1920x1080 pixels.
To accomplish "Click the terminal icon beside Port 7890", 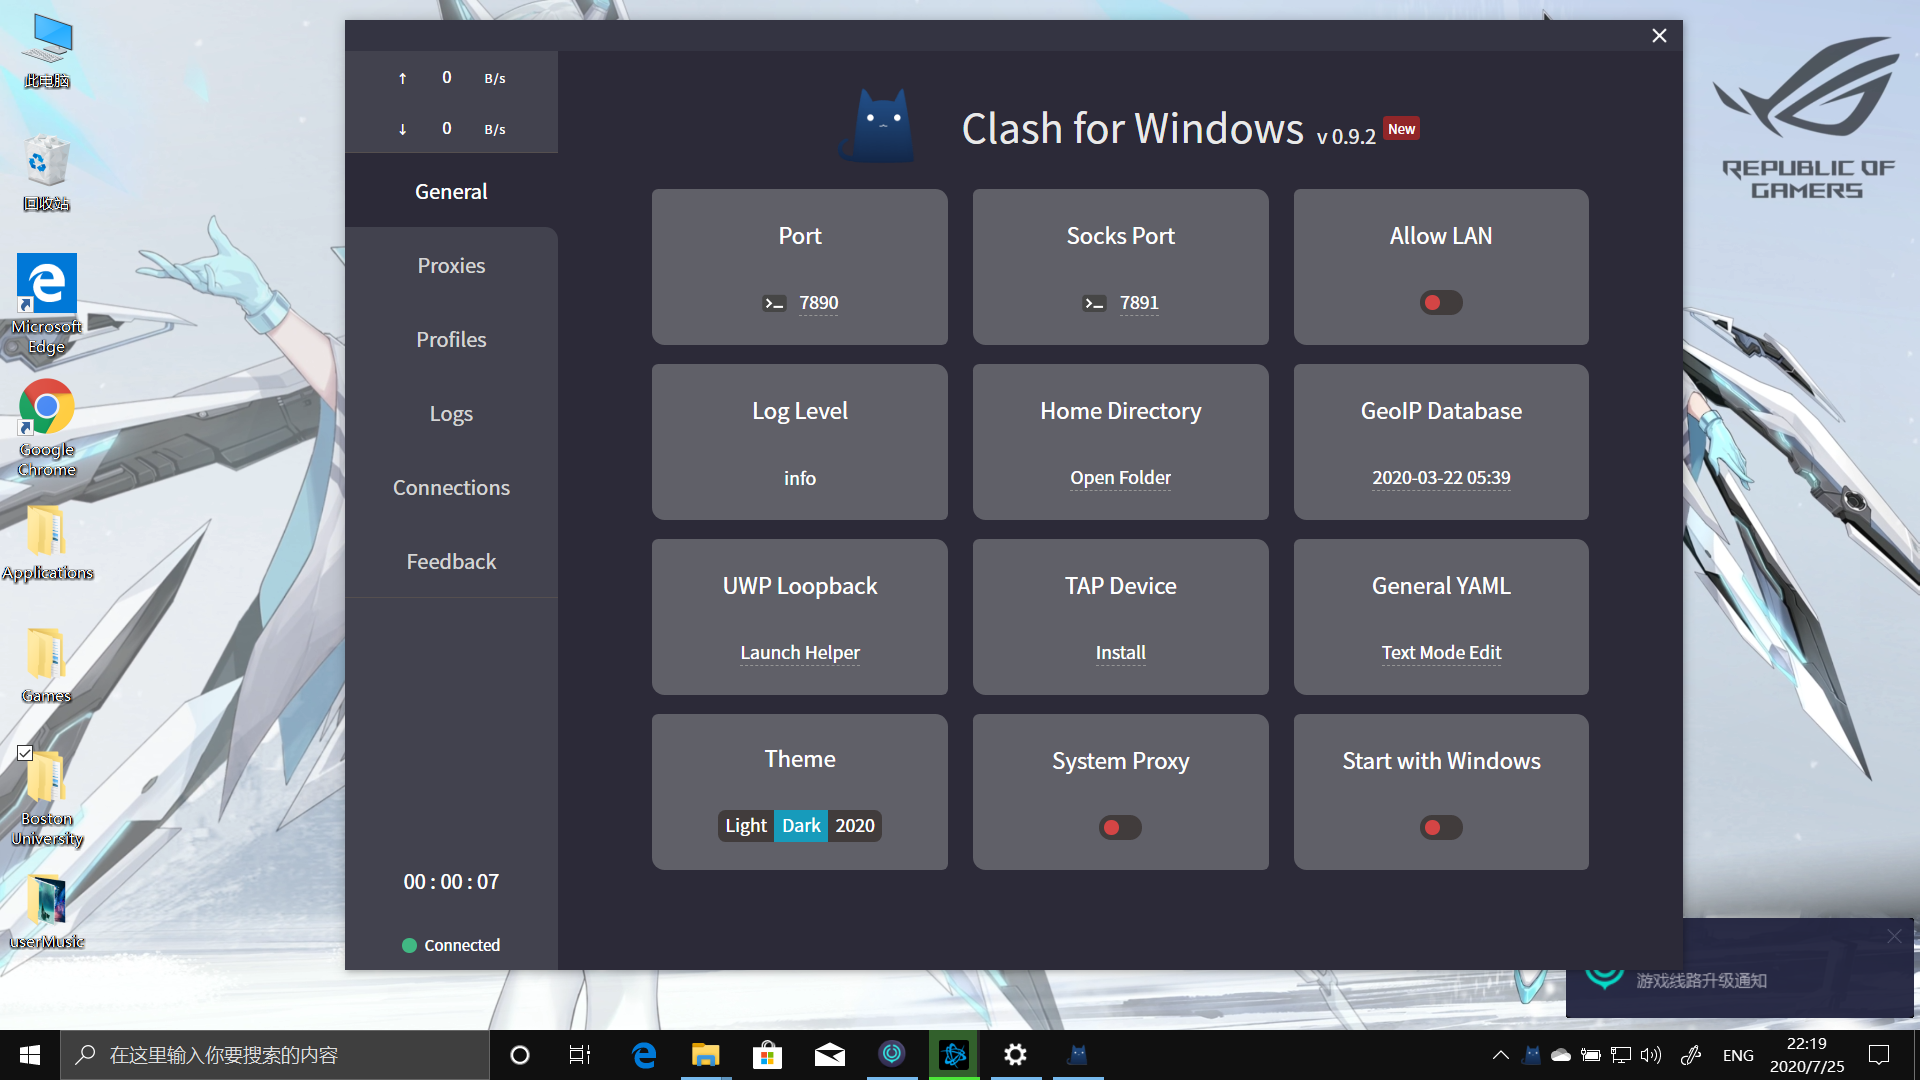I will pyautogui.click(x=774, y=303).
